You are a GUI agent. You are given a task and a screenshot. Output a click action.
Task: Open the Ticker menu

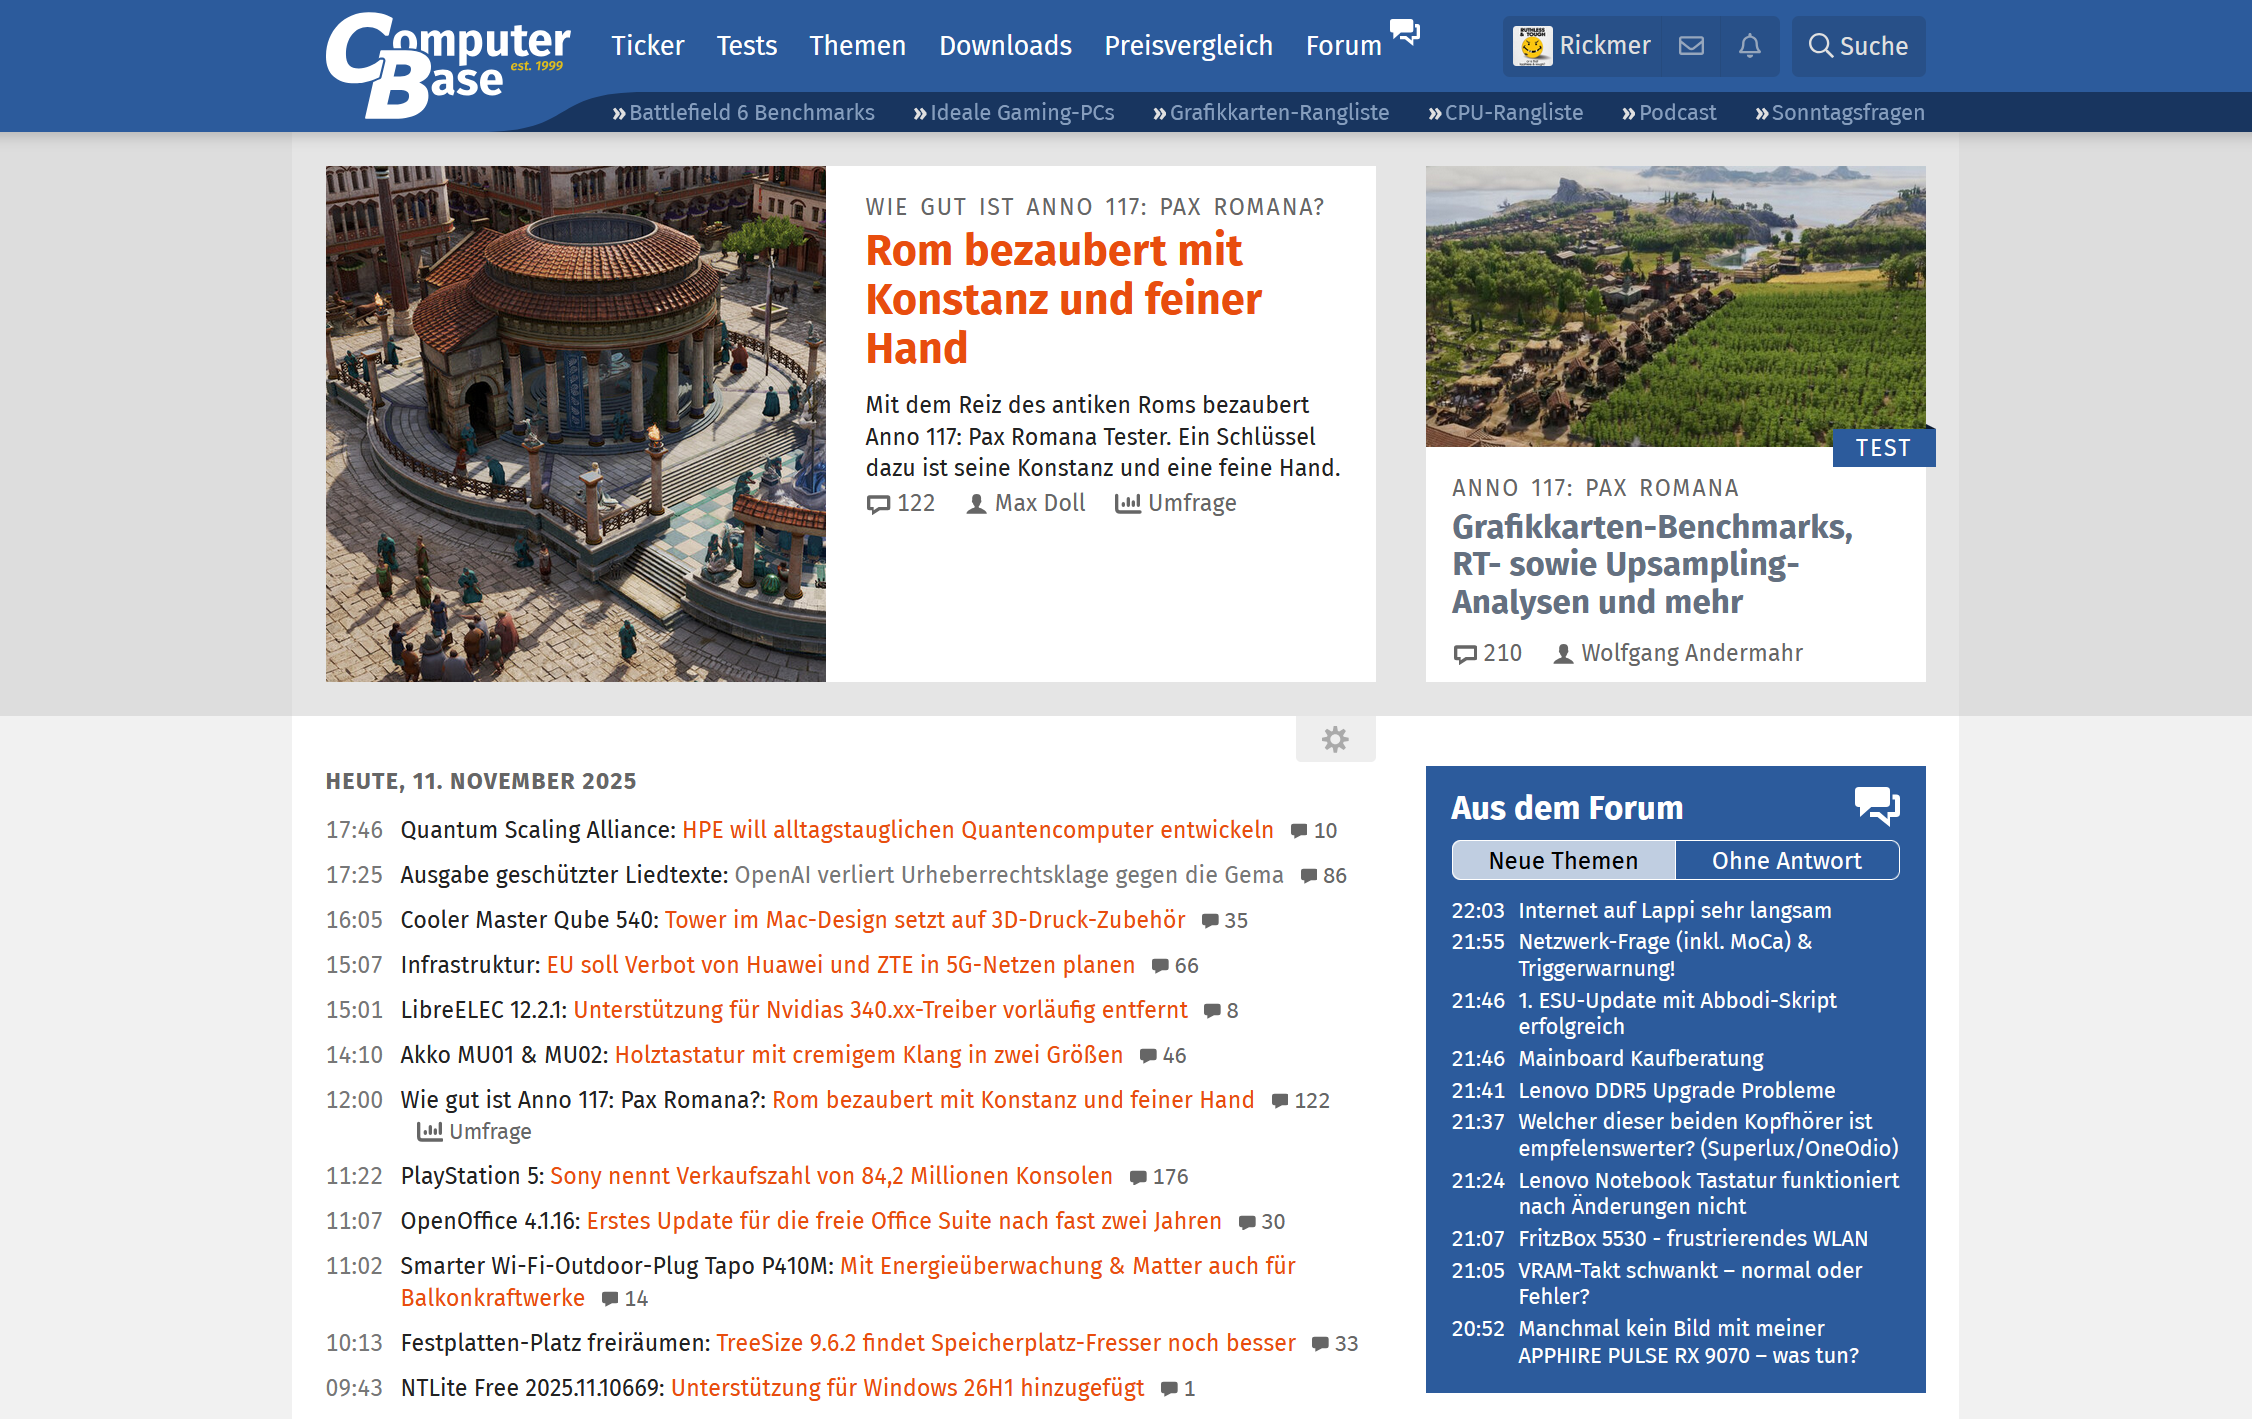pyautogui.click(x=648, y=46)
